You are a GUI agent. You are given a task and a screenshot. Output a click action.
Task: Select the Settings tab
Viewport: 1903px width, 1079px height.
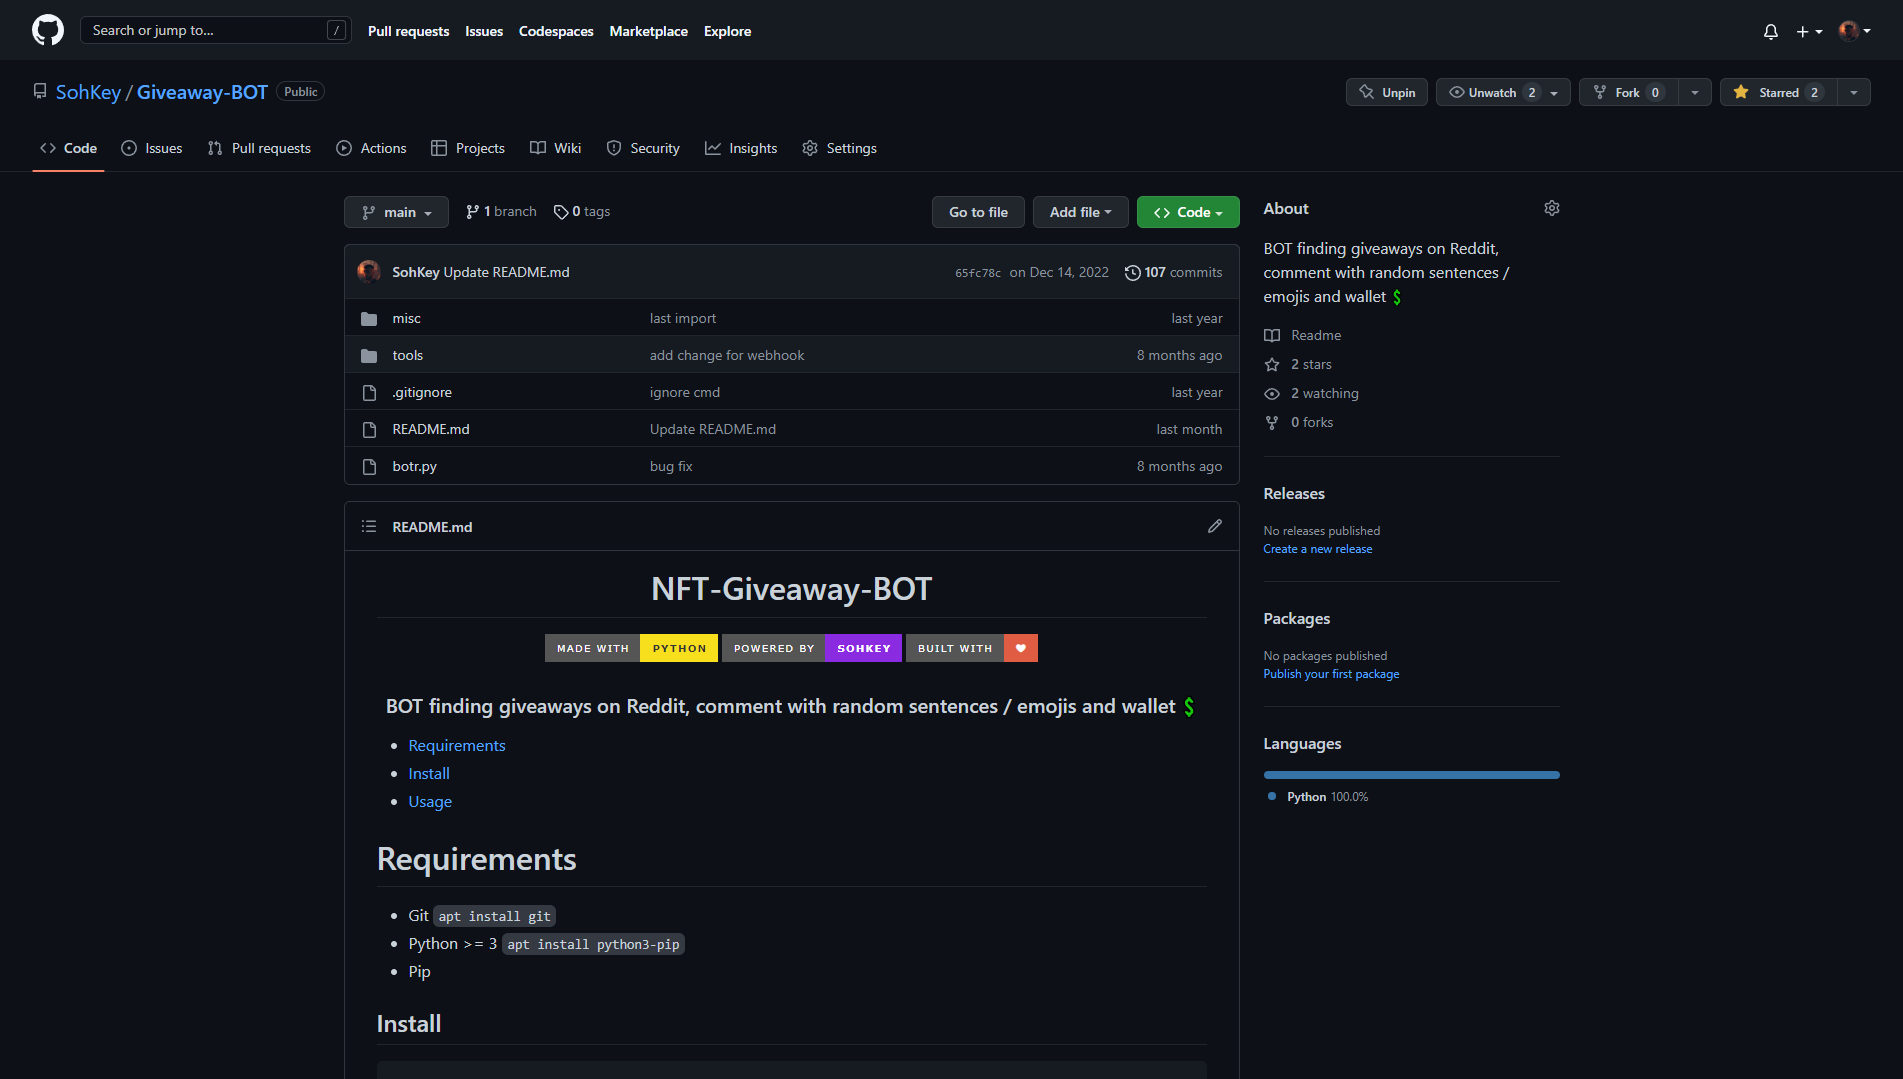[839, 148]
